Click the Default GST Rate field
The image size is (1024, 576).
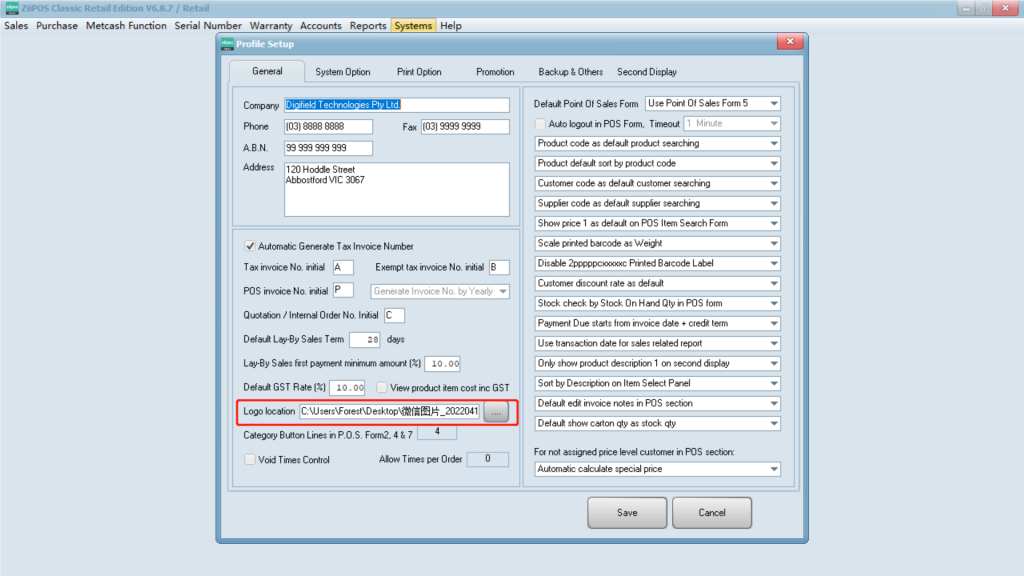coord(347,388)
